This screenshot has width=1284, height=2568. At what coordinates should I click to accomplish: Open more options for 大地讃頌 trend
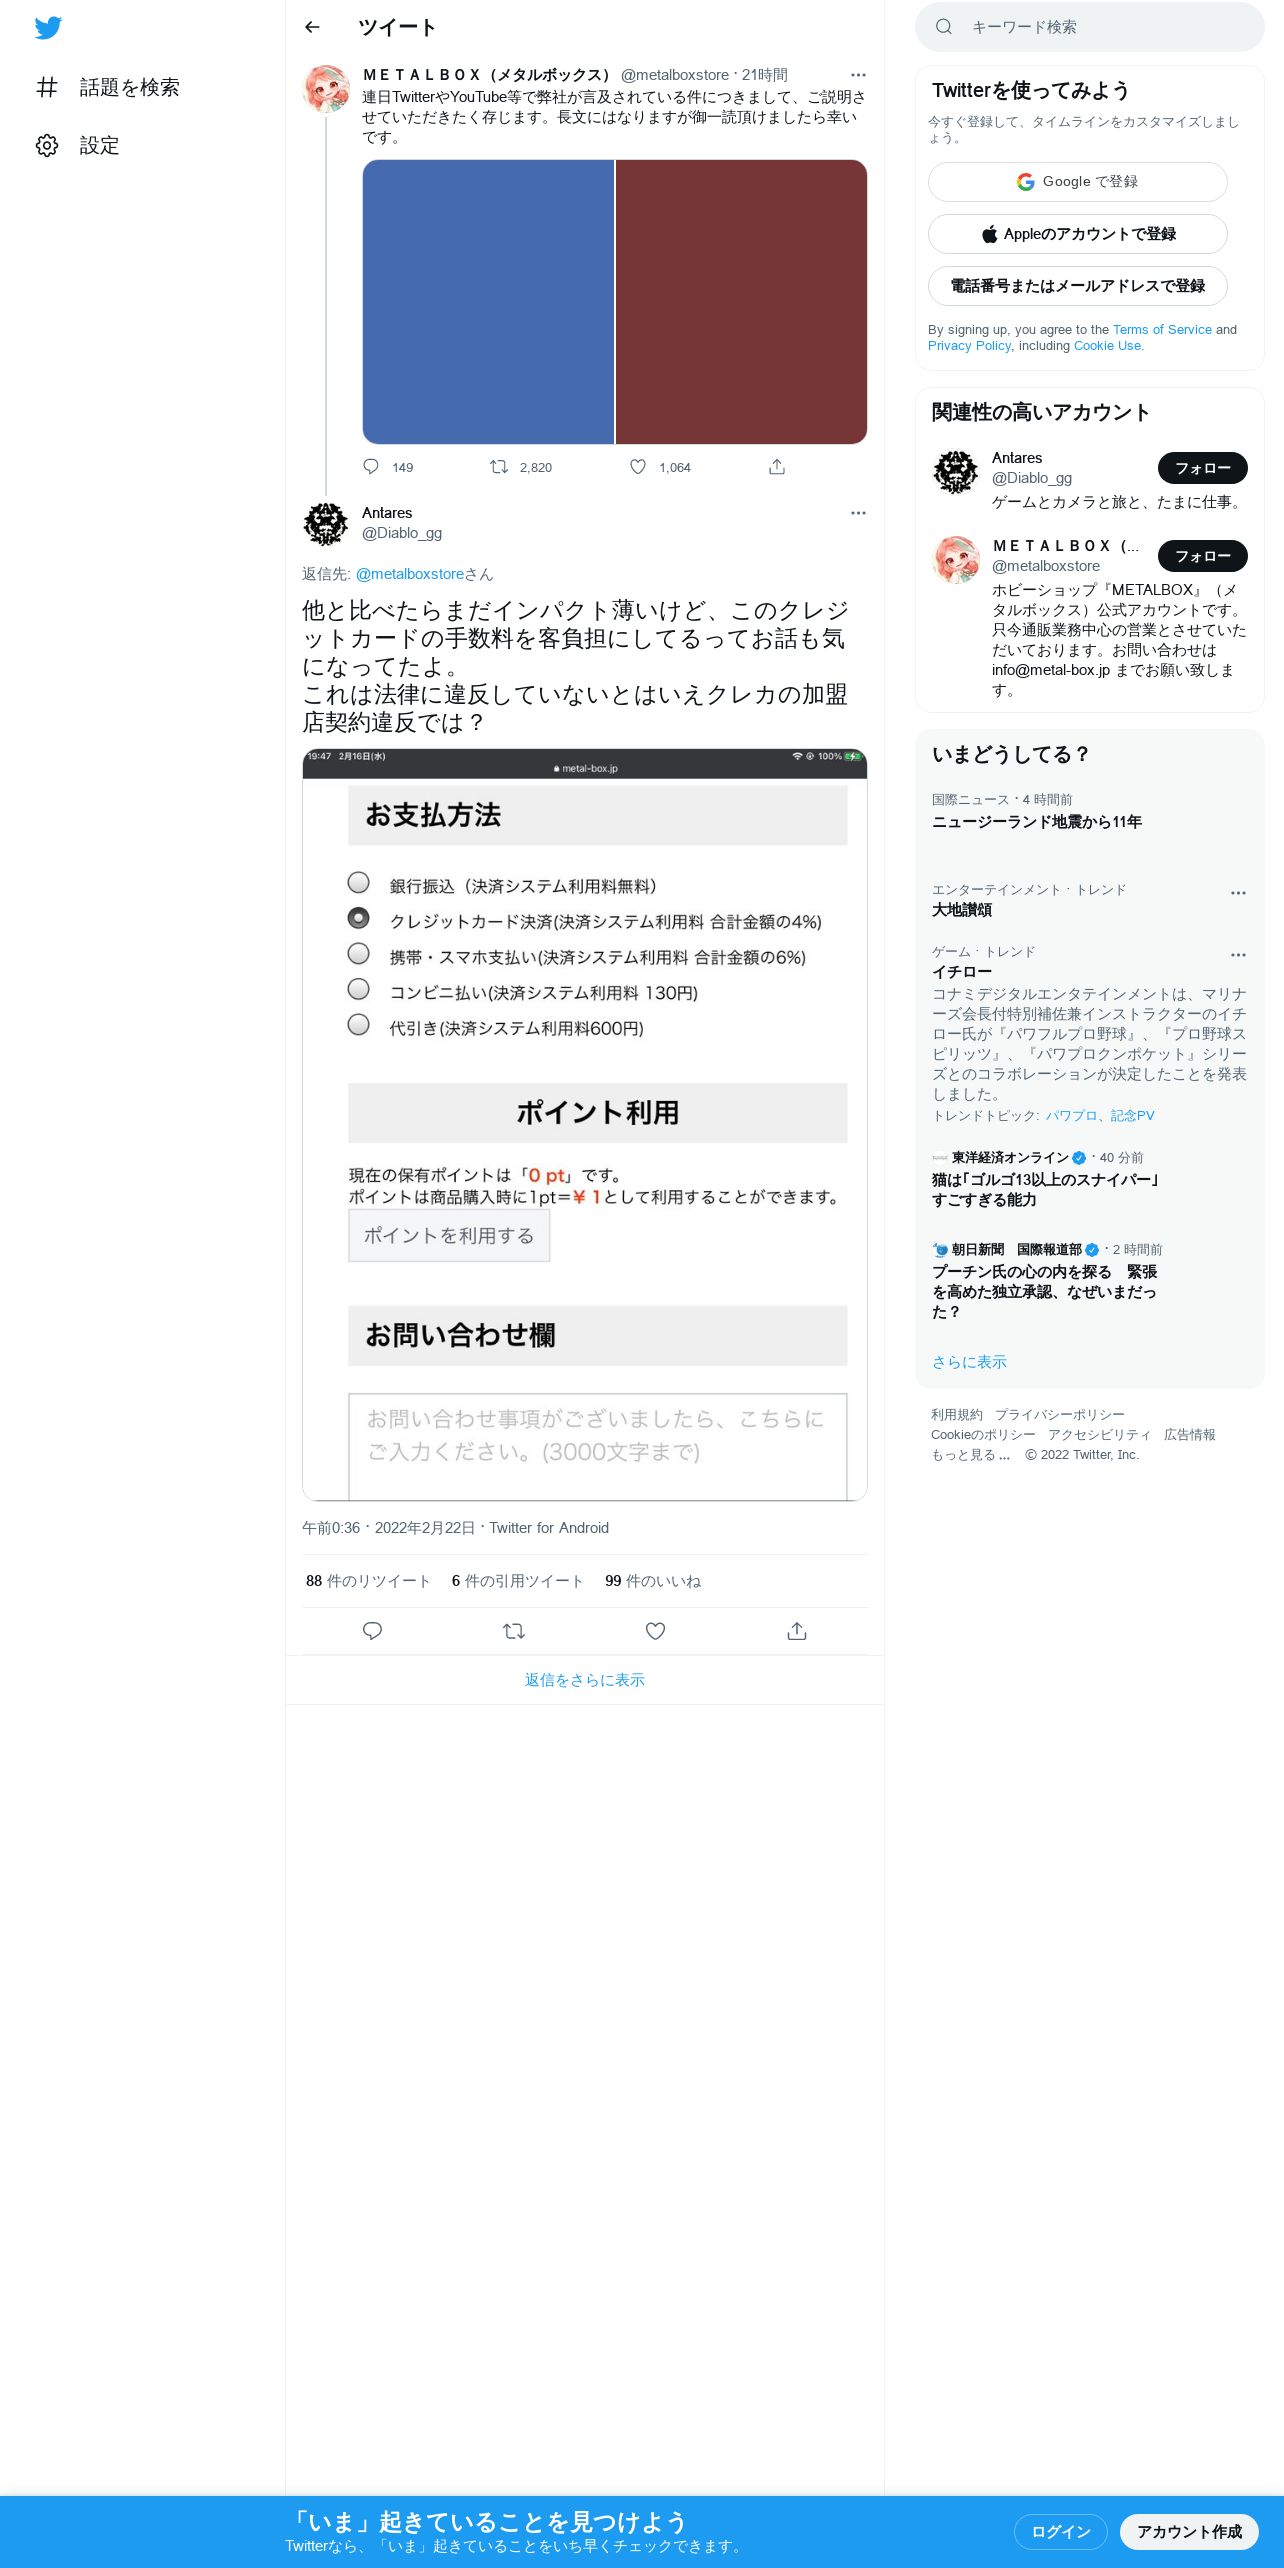(x=1238, y=893)
